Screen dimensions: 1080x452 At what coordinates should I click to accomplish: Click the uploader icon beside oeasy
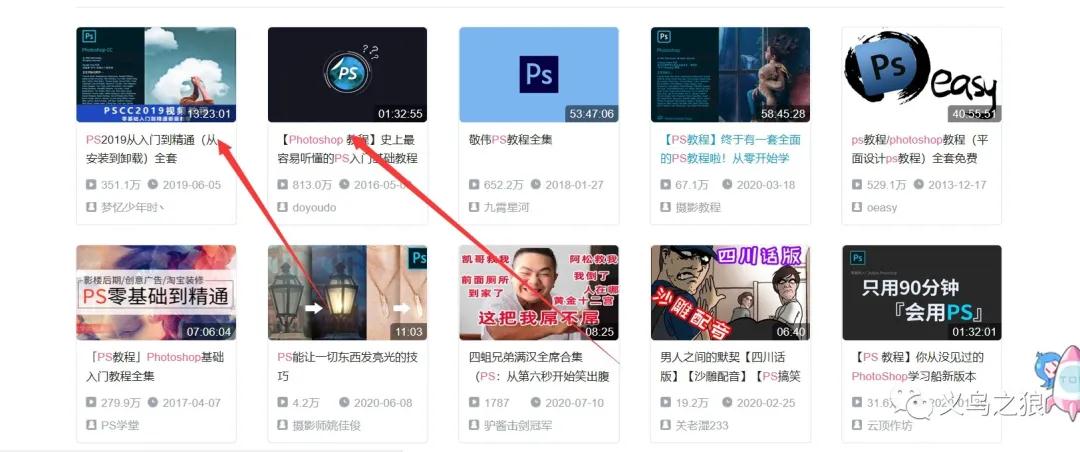(858, 207)
